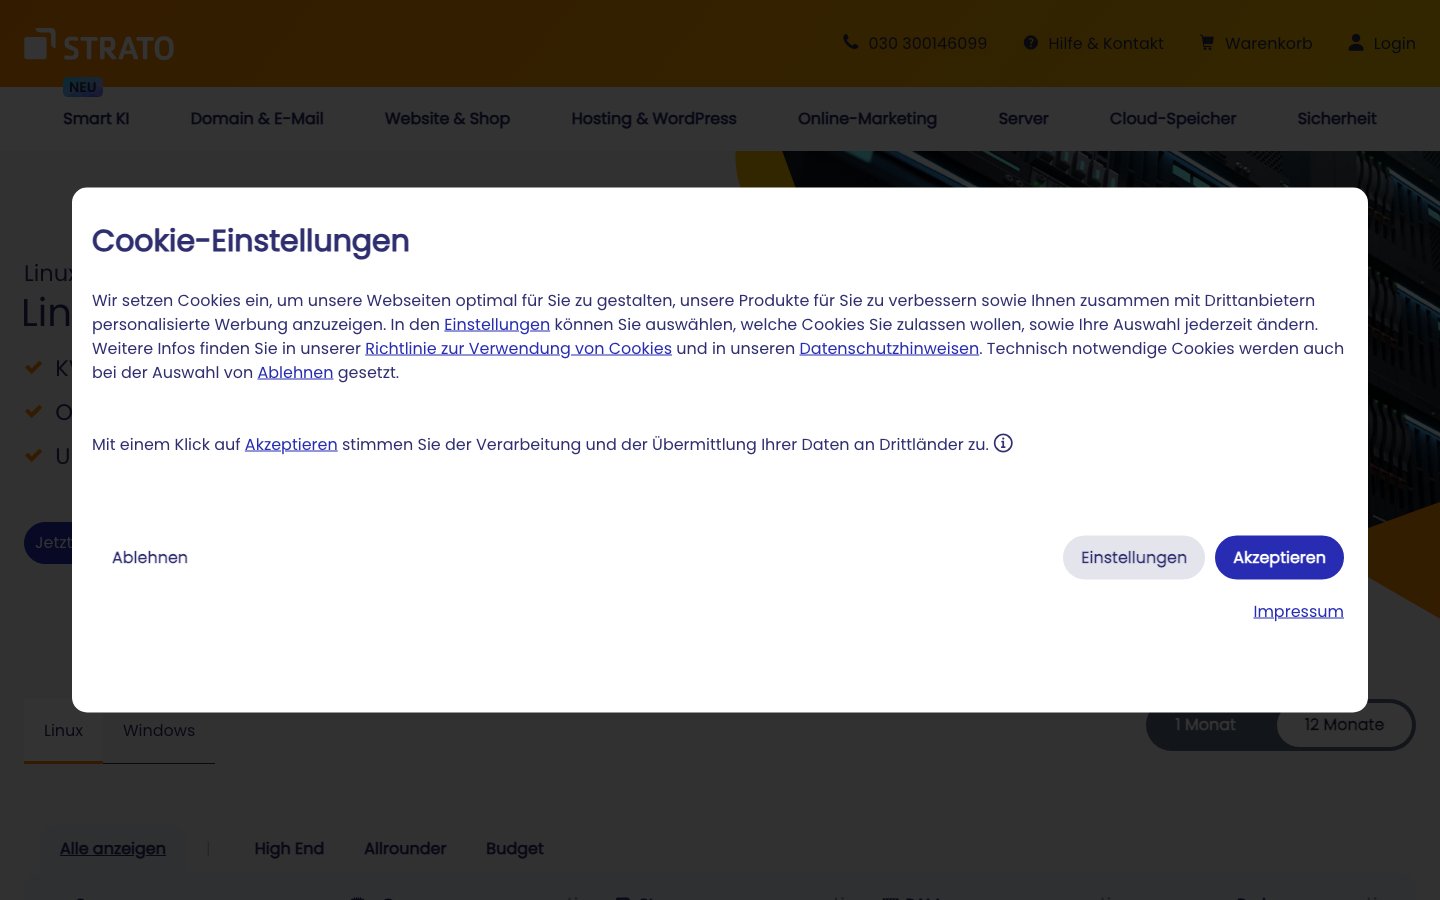Click the STRATO logo

pos(99,45)
